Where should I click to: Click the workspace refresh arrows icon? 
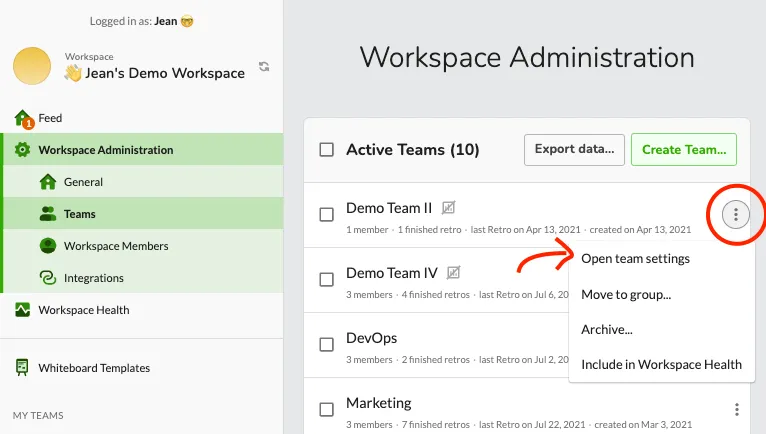264,67
